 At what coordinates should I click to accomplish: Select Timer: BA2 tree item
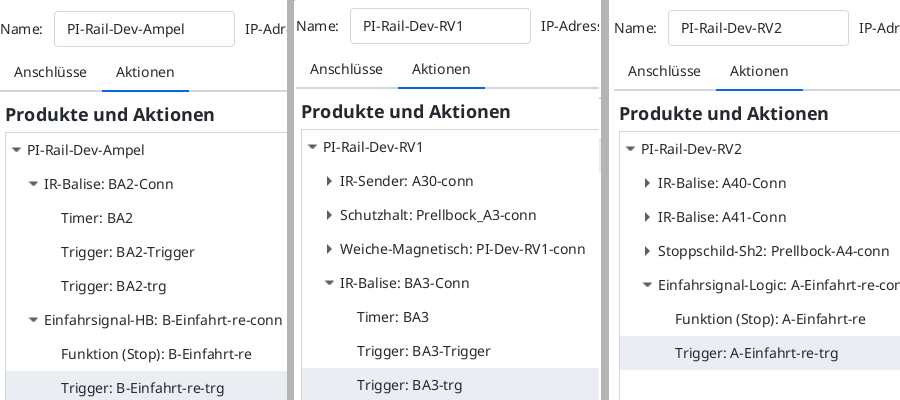(x=97, y=218)
